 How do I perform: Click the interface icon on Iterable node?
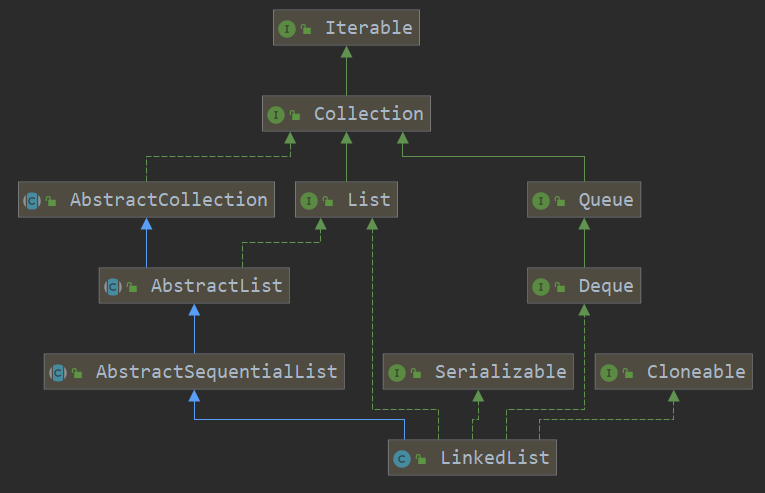point(288,29)
